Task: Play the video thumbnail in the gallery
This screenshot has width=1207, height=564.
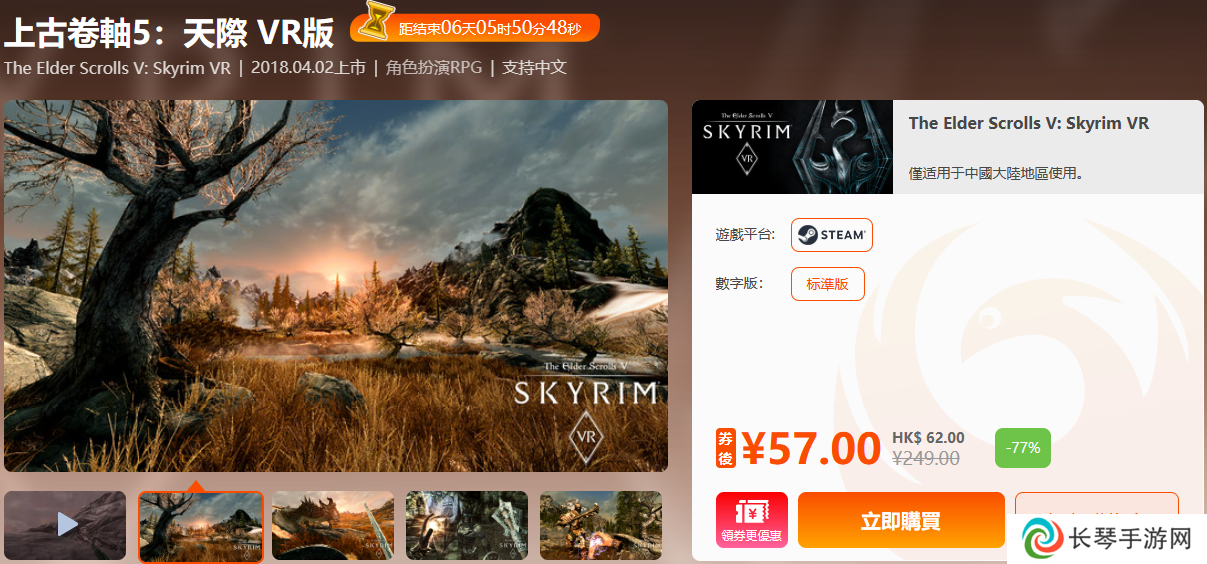Action: (x=65, y=525)
